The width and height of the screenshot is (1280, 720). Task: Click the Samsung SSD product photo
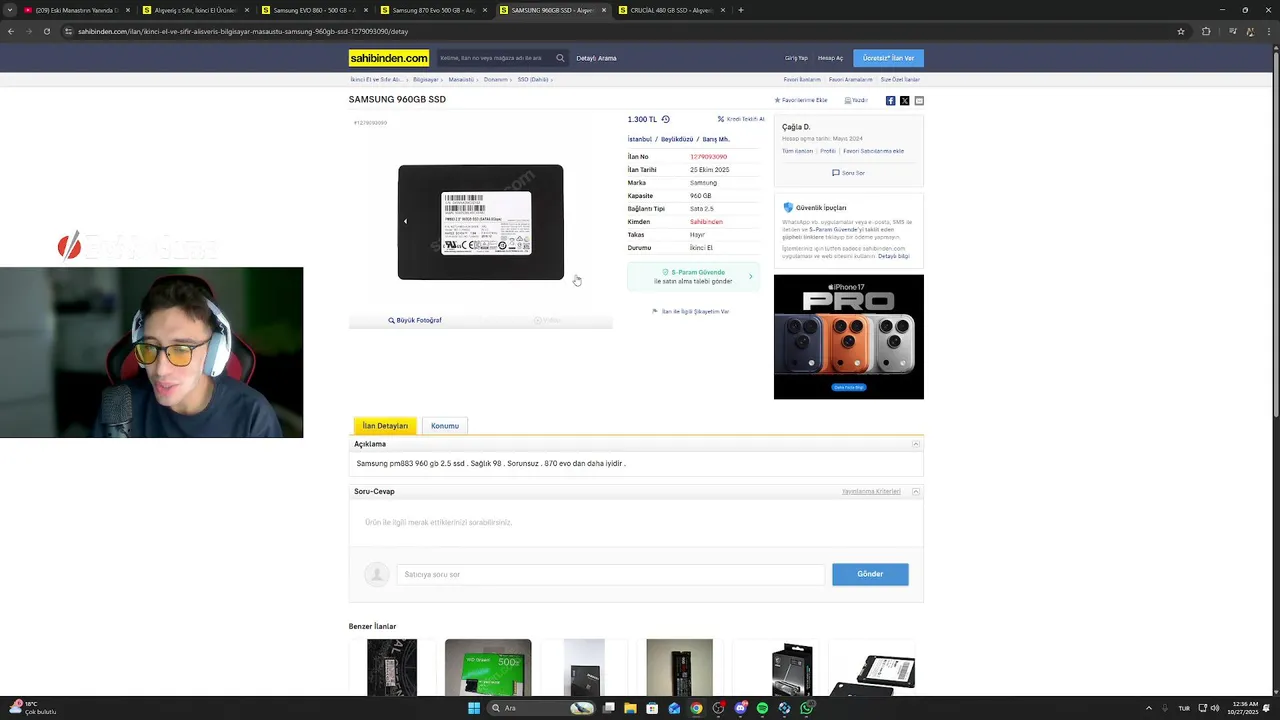click(481, 222)
